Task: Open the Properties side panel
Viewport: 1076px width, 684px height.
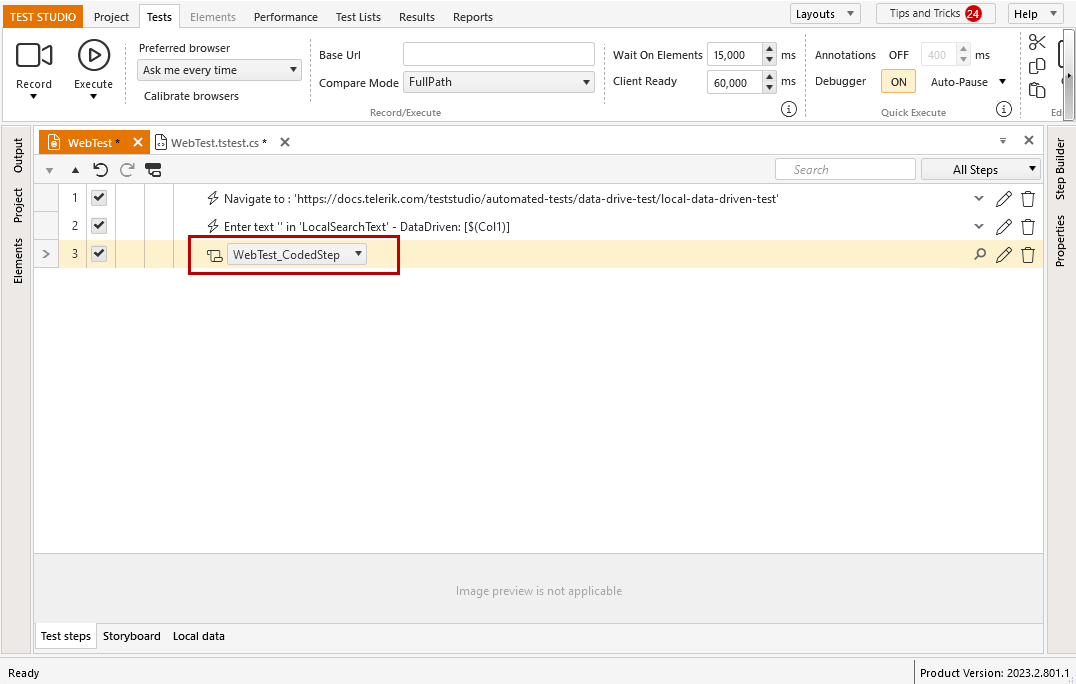Action: coord(1060,240)
